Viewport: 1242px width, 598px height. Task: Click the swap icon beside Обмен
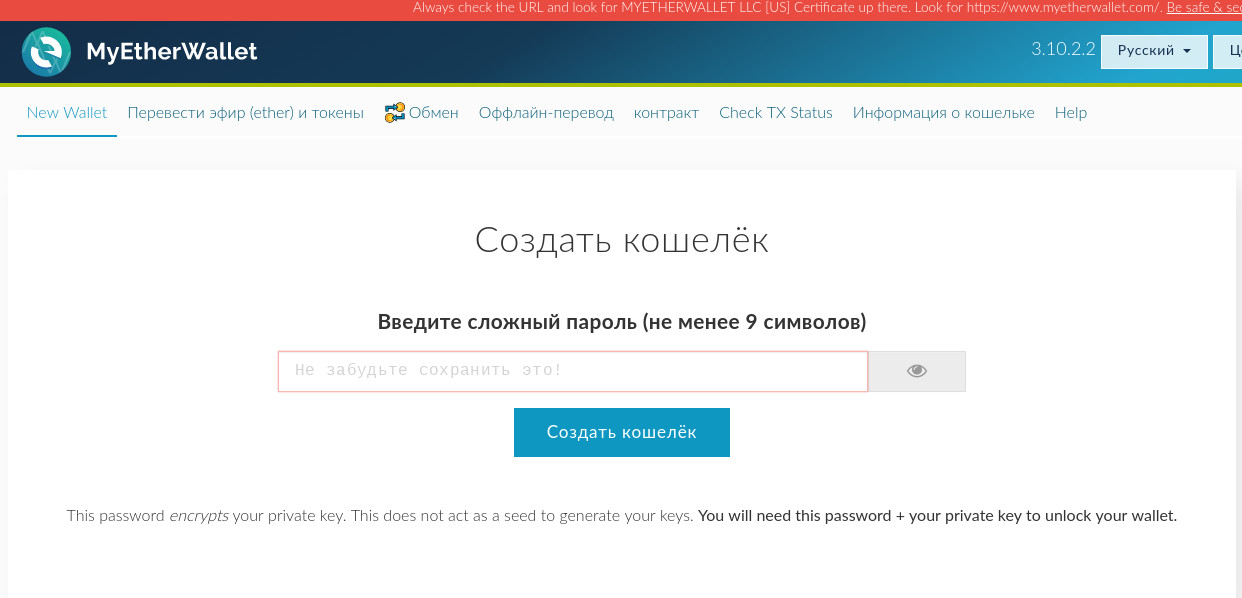394,113
